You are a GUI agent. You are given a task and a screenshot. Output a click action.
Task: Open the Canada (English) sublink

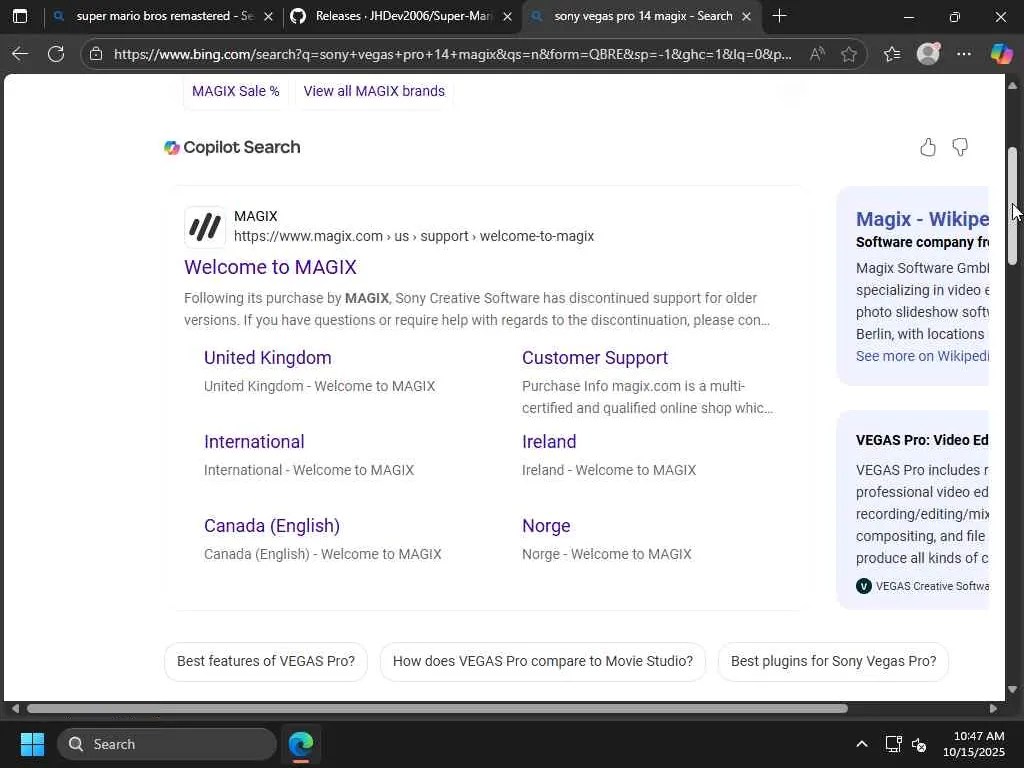(x=272, y=526)
